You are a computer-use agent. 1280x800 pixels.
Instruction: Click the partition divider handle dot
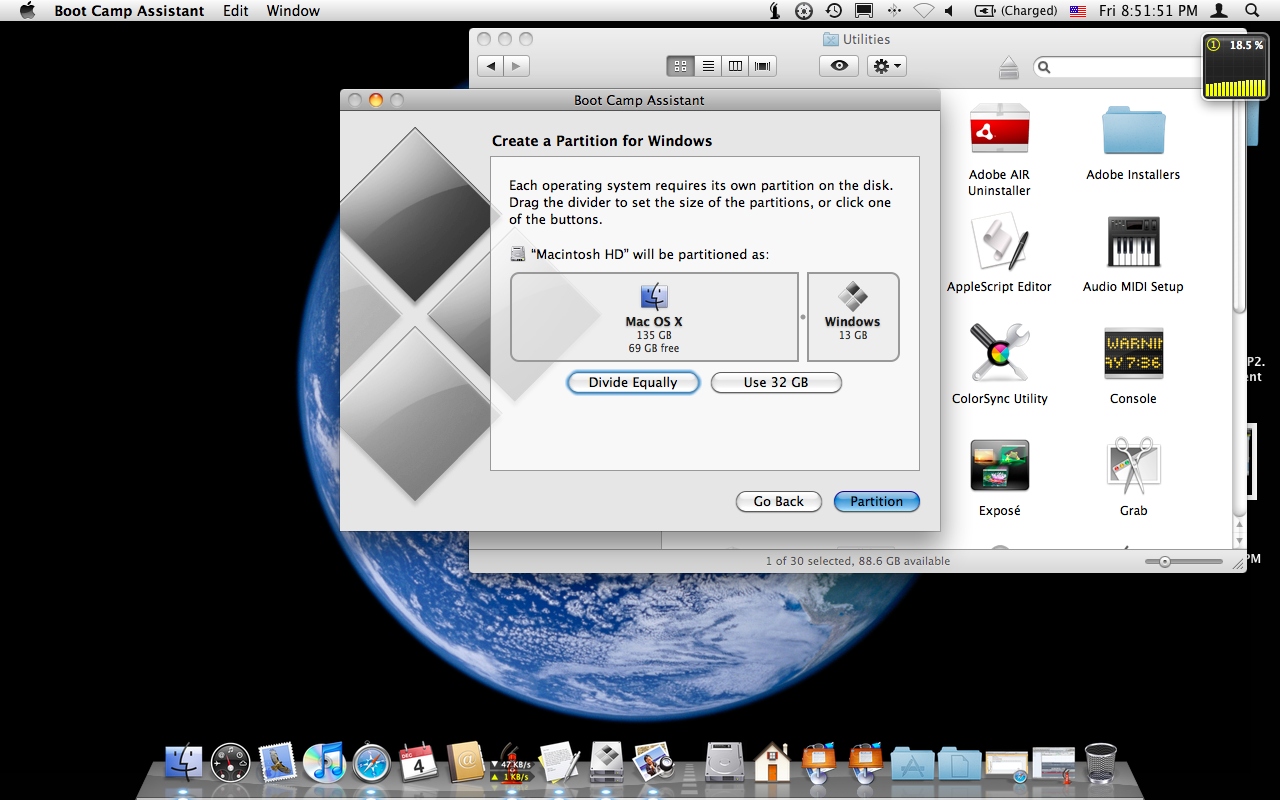[803, 317]
